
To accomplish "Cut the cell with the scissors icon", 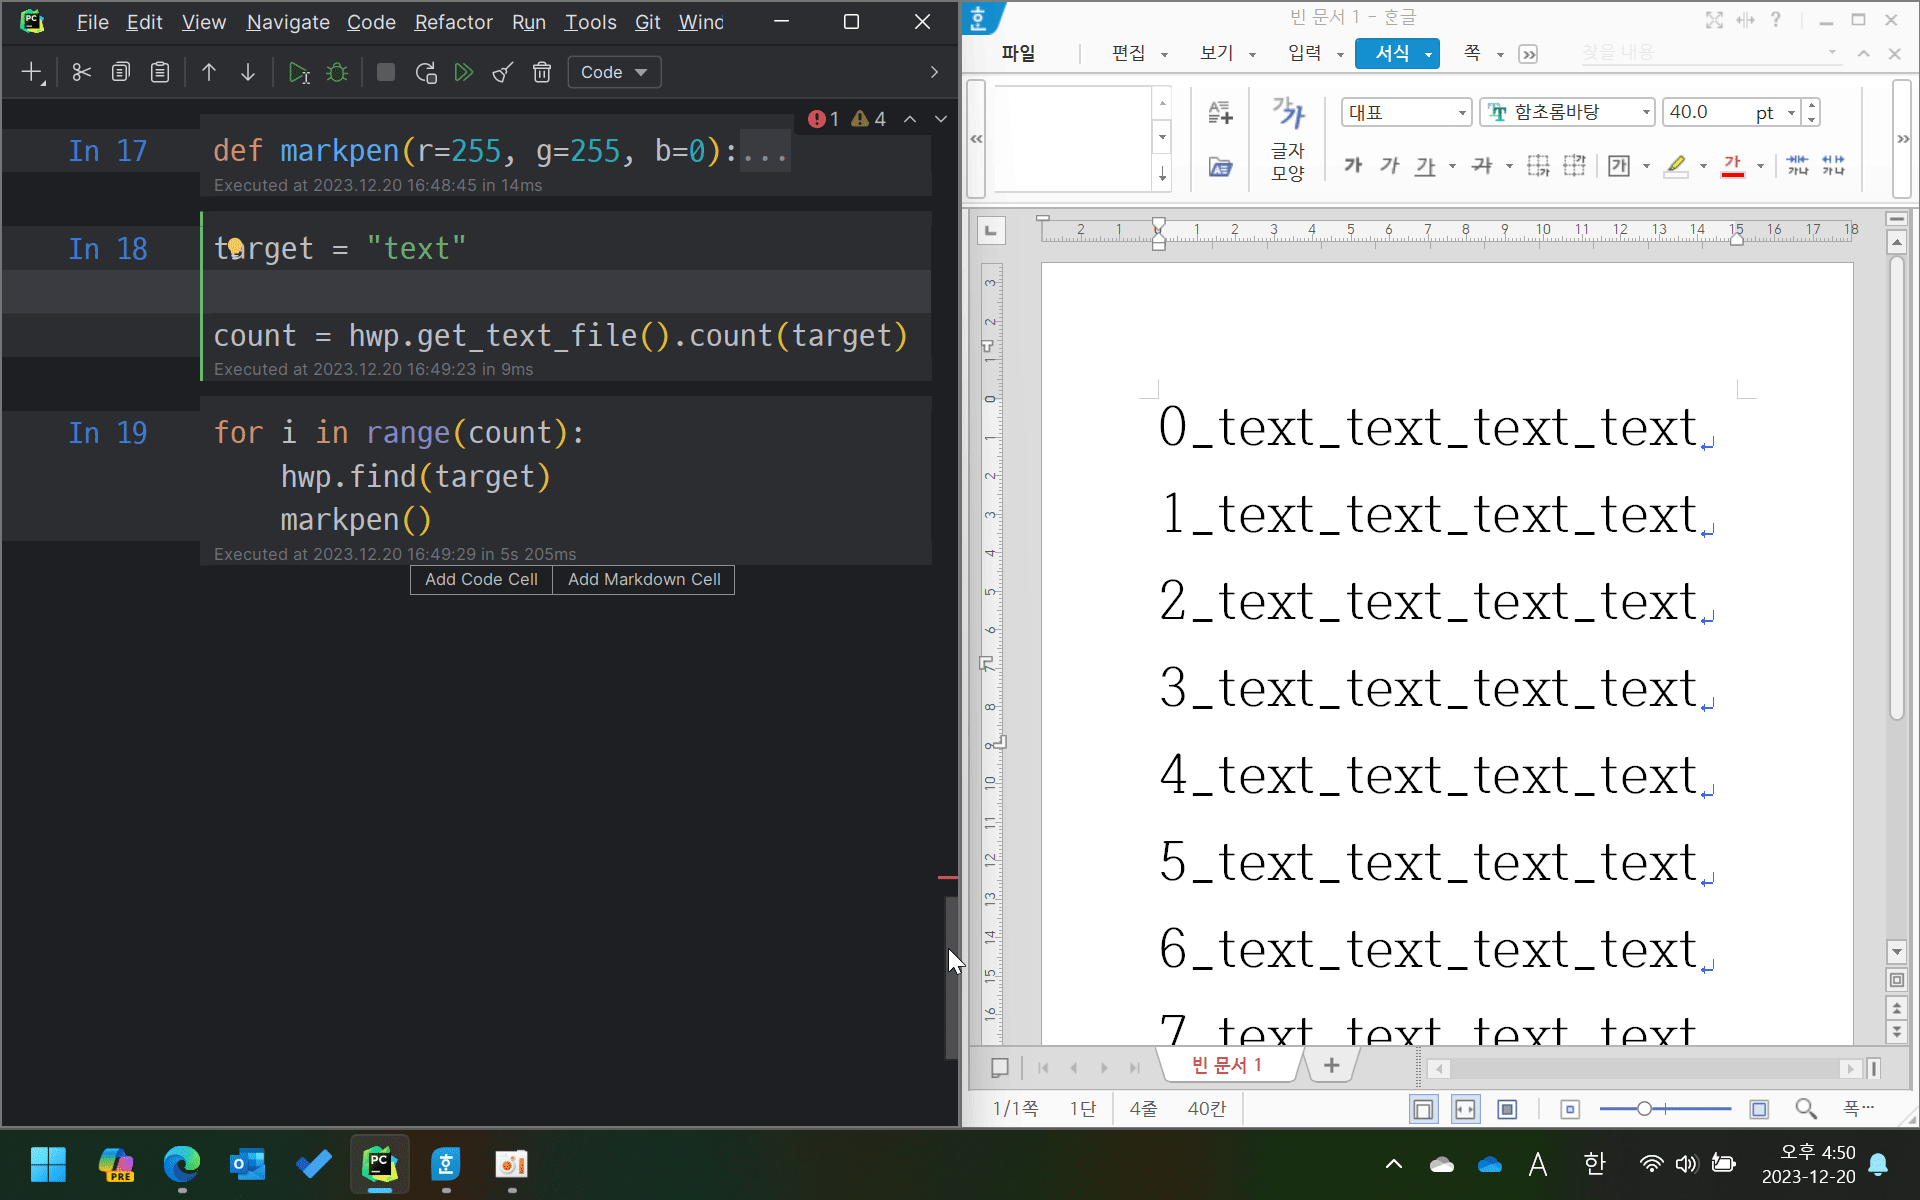I will 82,72.
